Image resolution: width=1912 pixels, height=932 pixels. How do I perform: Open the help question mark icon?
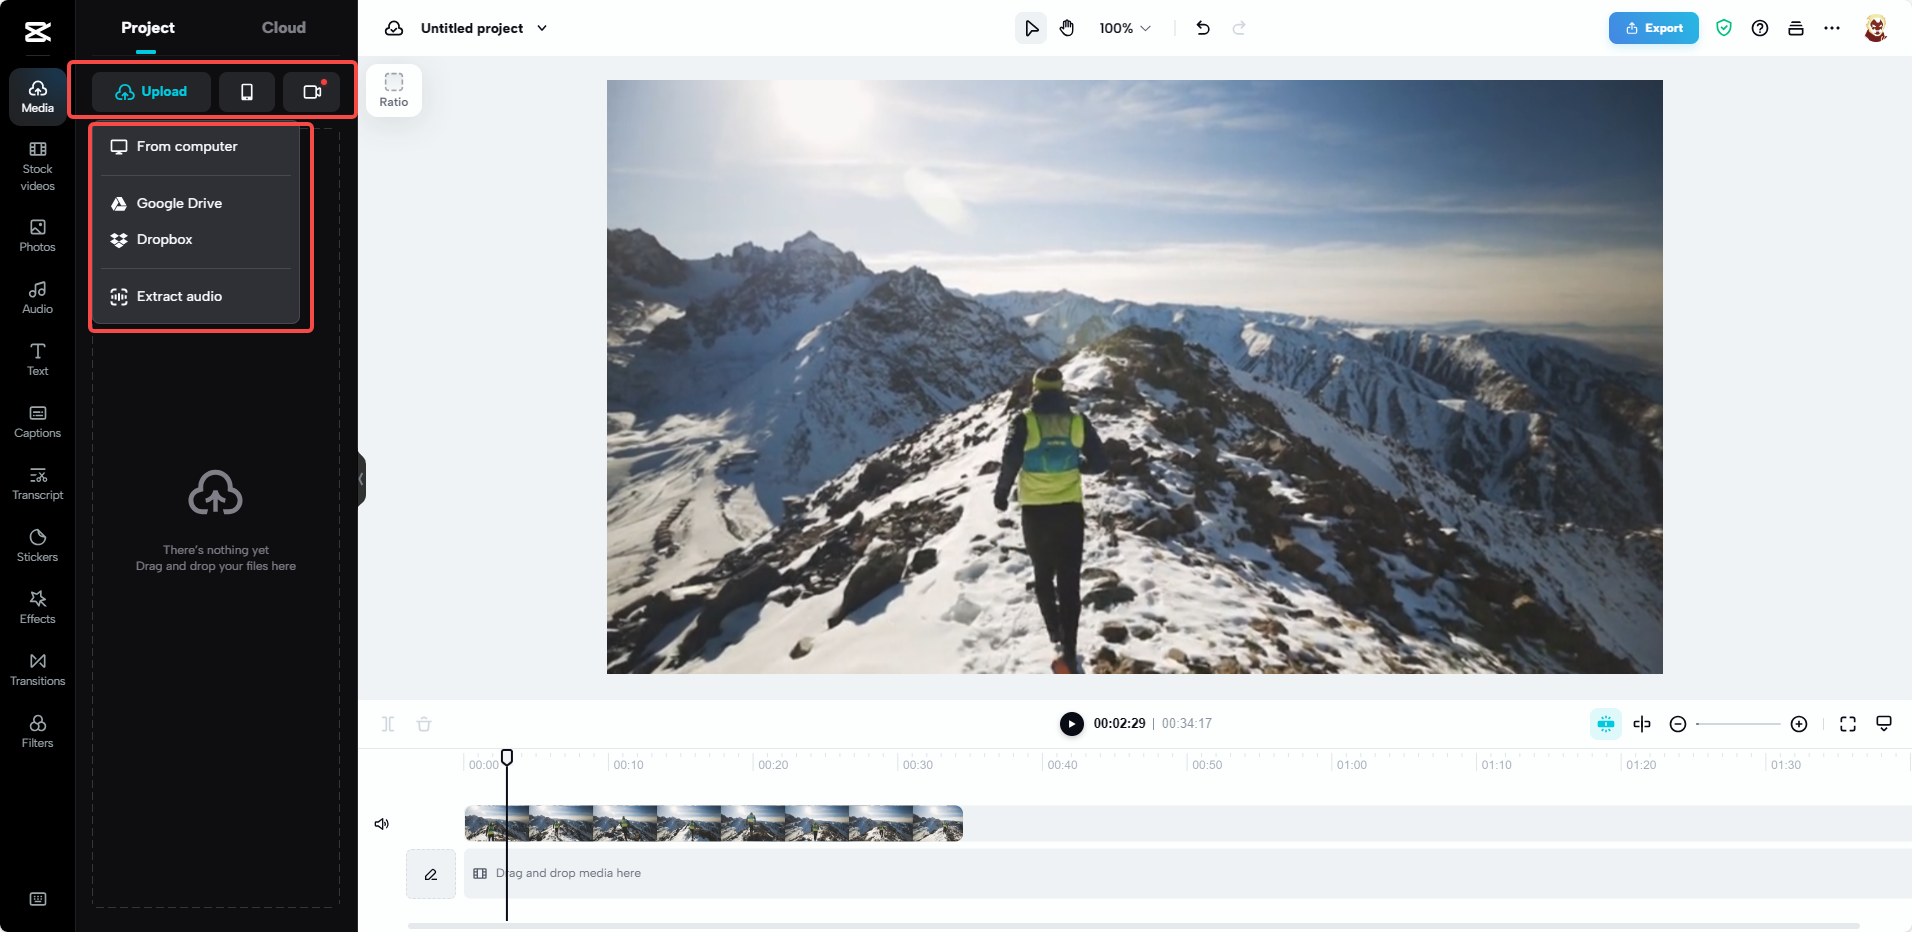point(1760,28)
